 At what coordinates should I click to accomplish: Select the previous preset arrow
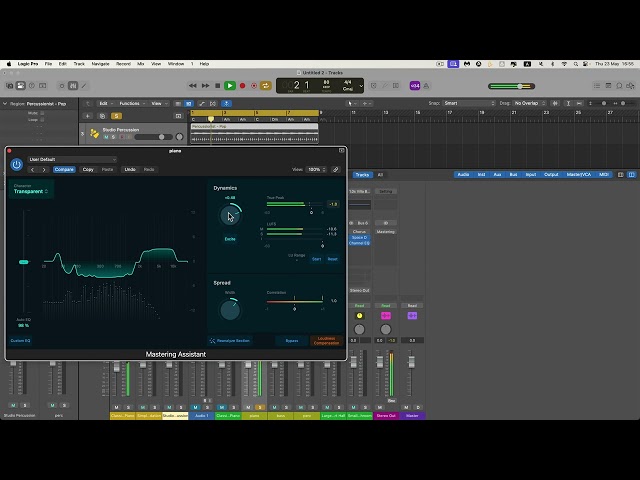click(33, 169)
